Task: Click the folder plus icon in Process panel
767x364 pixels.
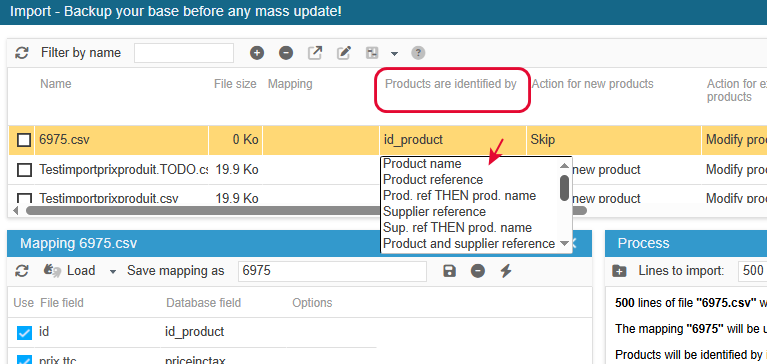Action: point(619,271)
